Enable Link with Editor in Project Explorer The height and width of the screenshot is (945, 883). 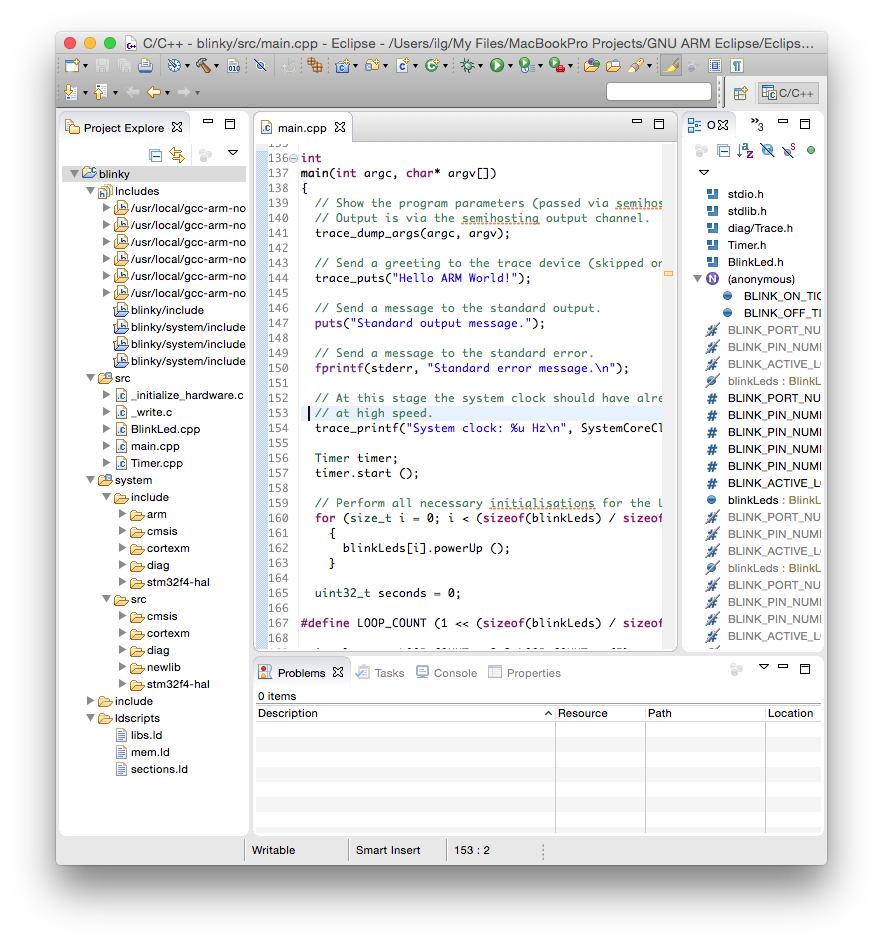[177, 155]
